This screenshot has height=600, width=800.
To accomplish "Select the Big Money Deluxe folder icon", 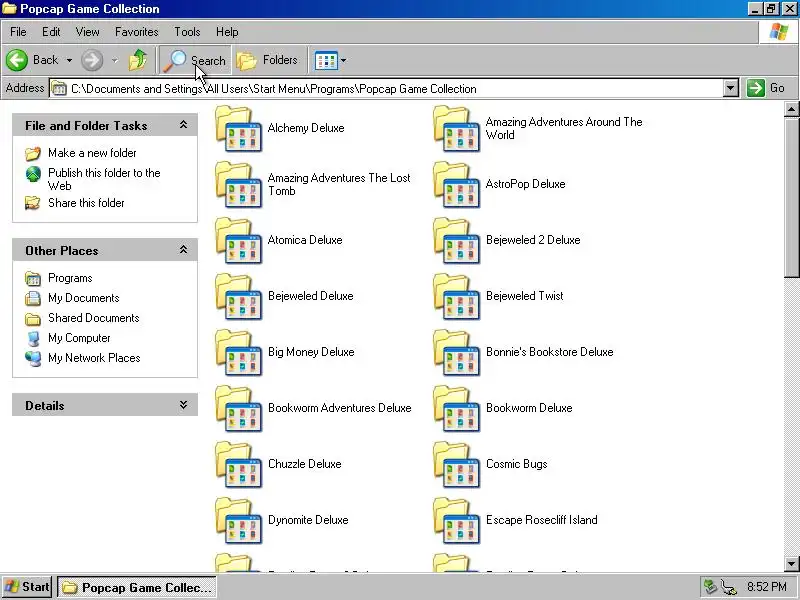I will (238, 353).
